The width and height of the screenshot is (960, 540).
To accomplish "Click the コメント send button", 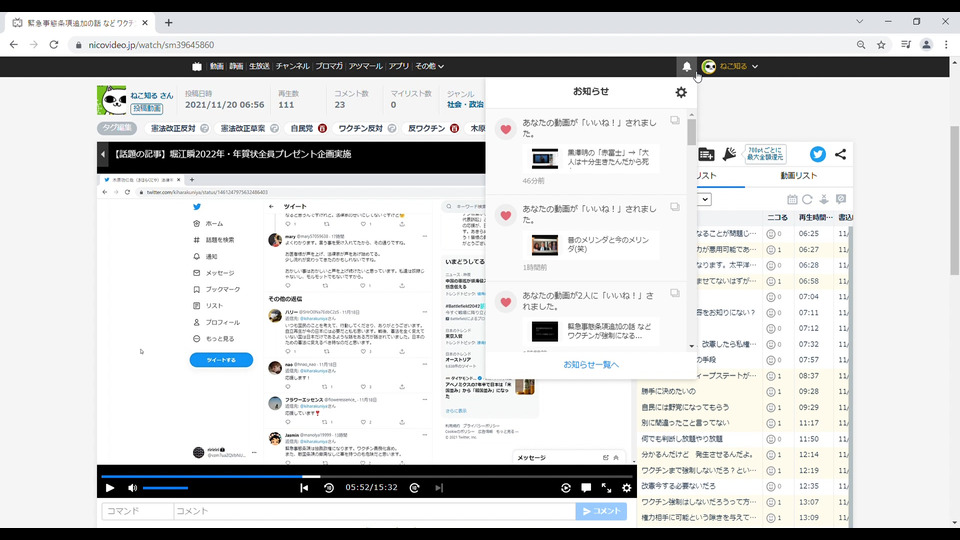I will pyautogui.click(x=601, y=511).
